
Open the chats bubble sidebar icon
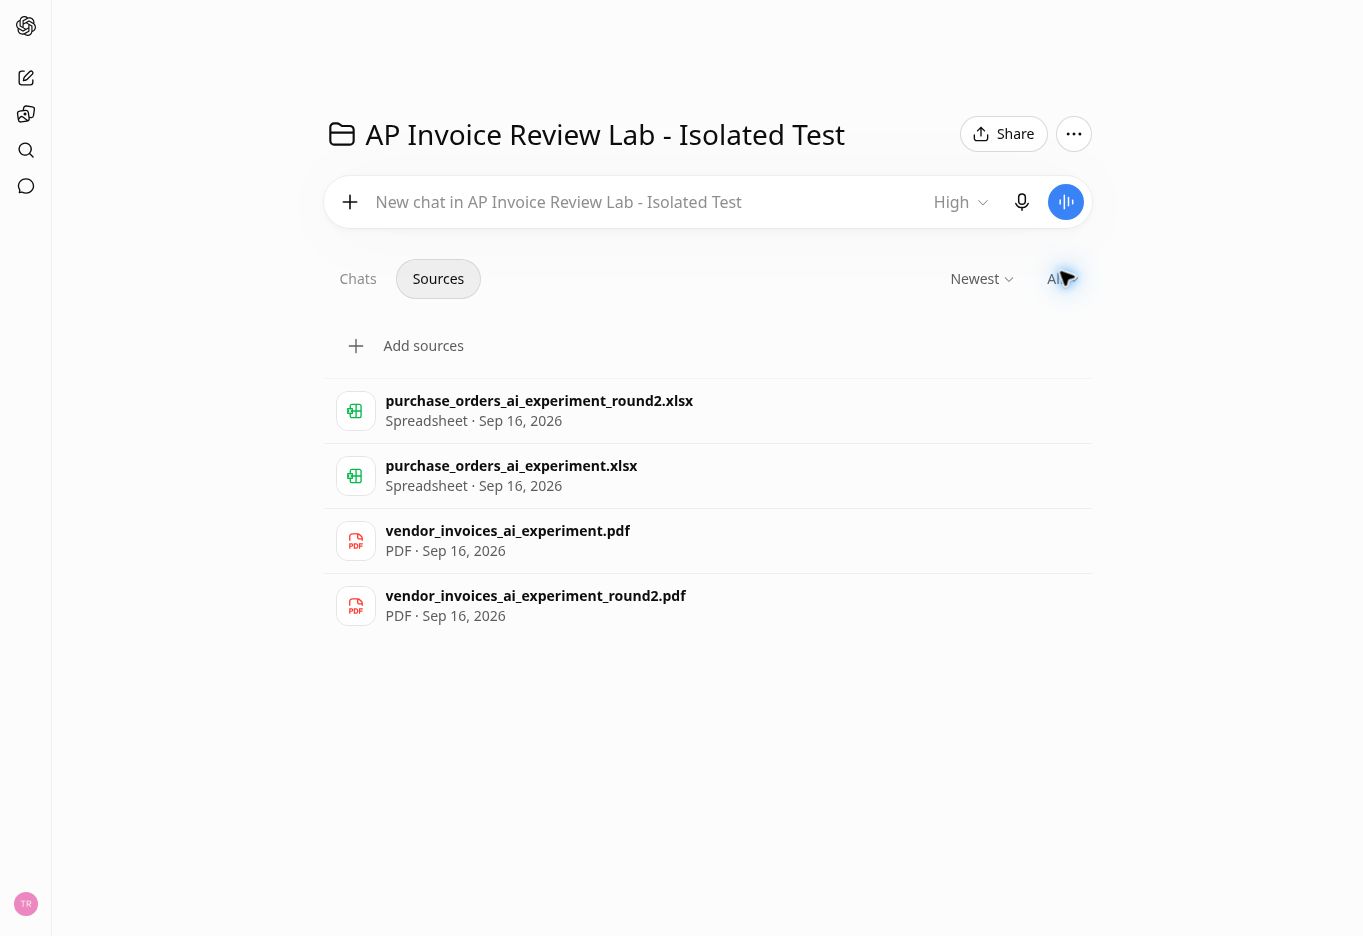[x=26, y=186]
